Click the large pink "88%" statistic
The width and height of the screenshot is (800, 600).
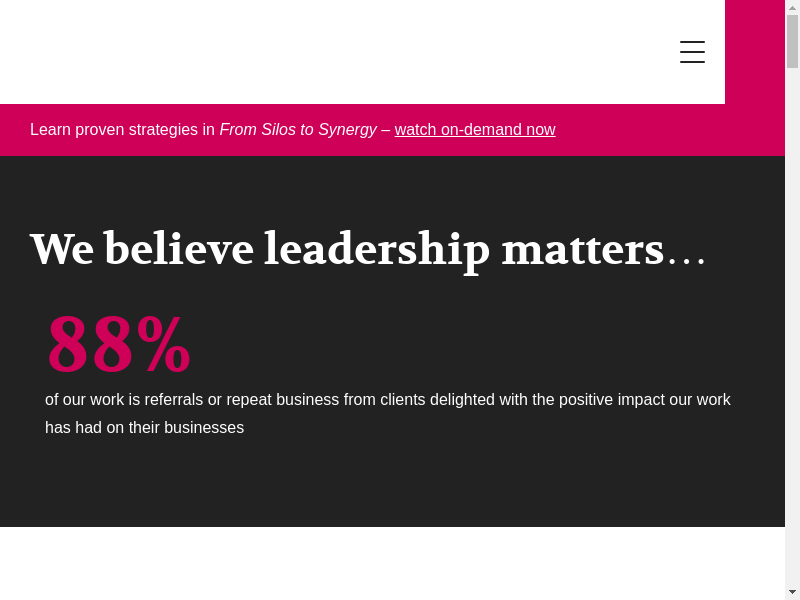[118, 345]
